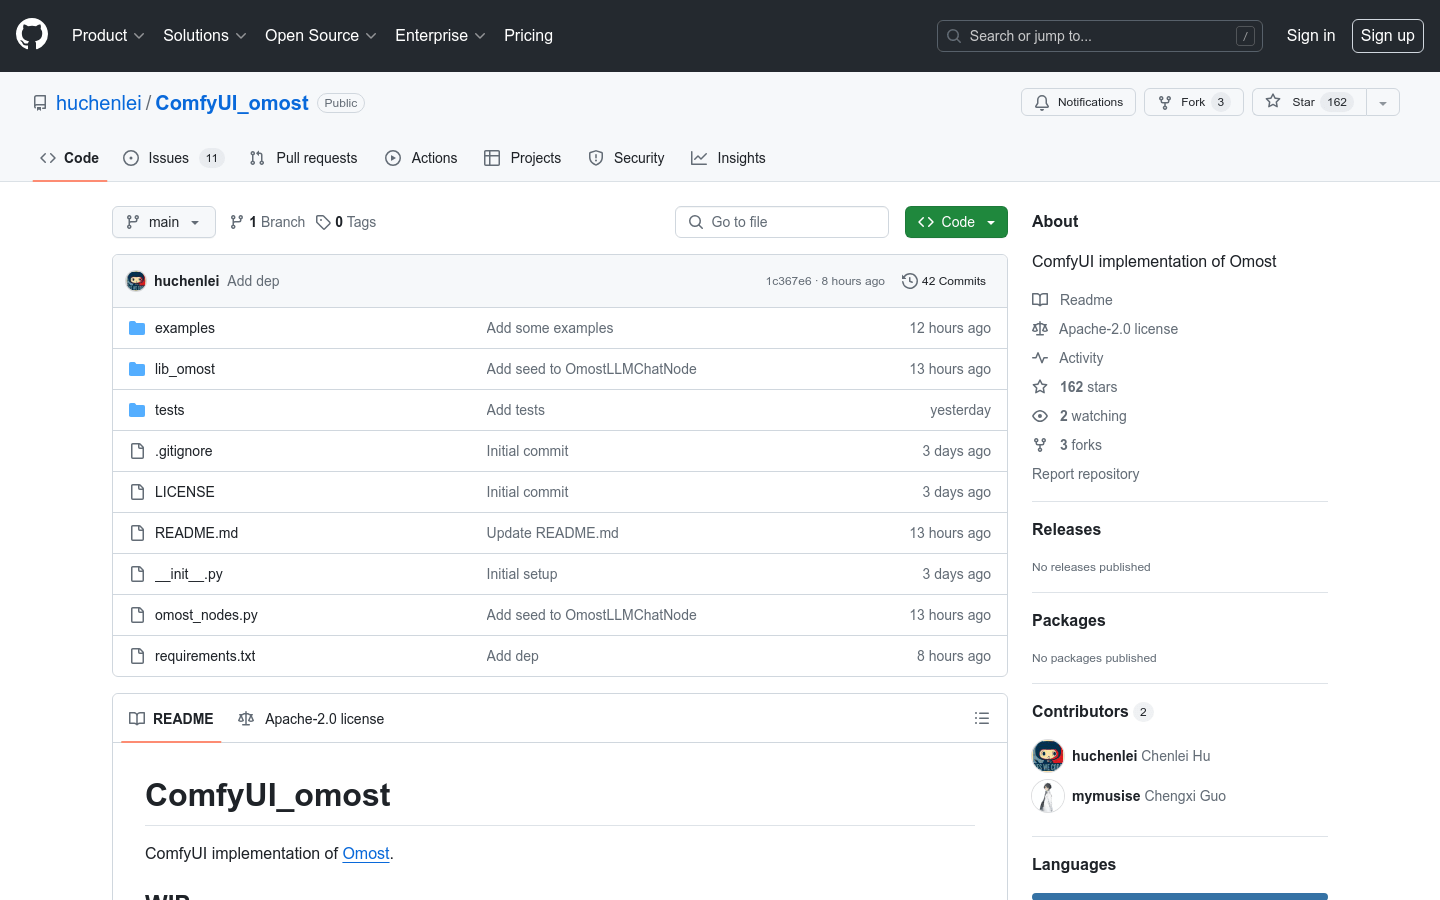
Task: Switch to the Issues tab
Action: coord(168,158)
